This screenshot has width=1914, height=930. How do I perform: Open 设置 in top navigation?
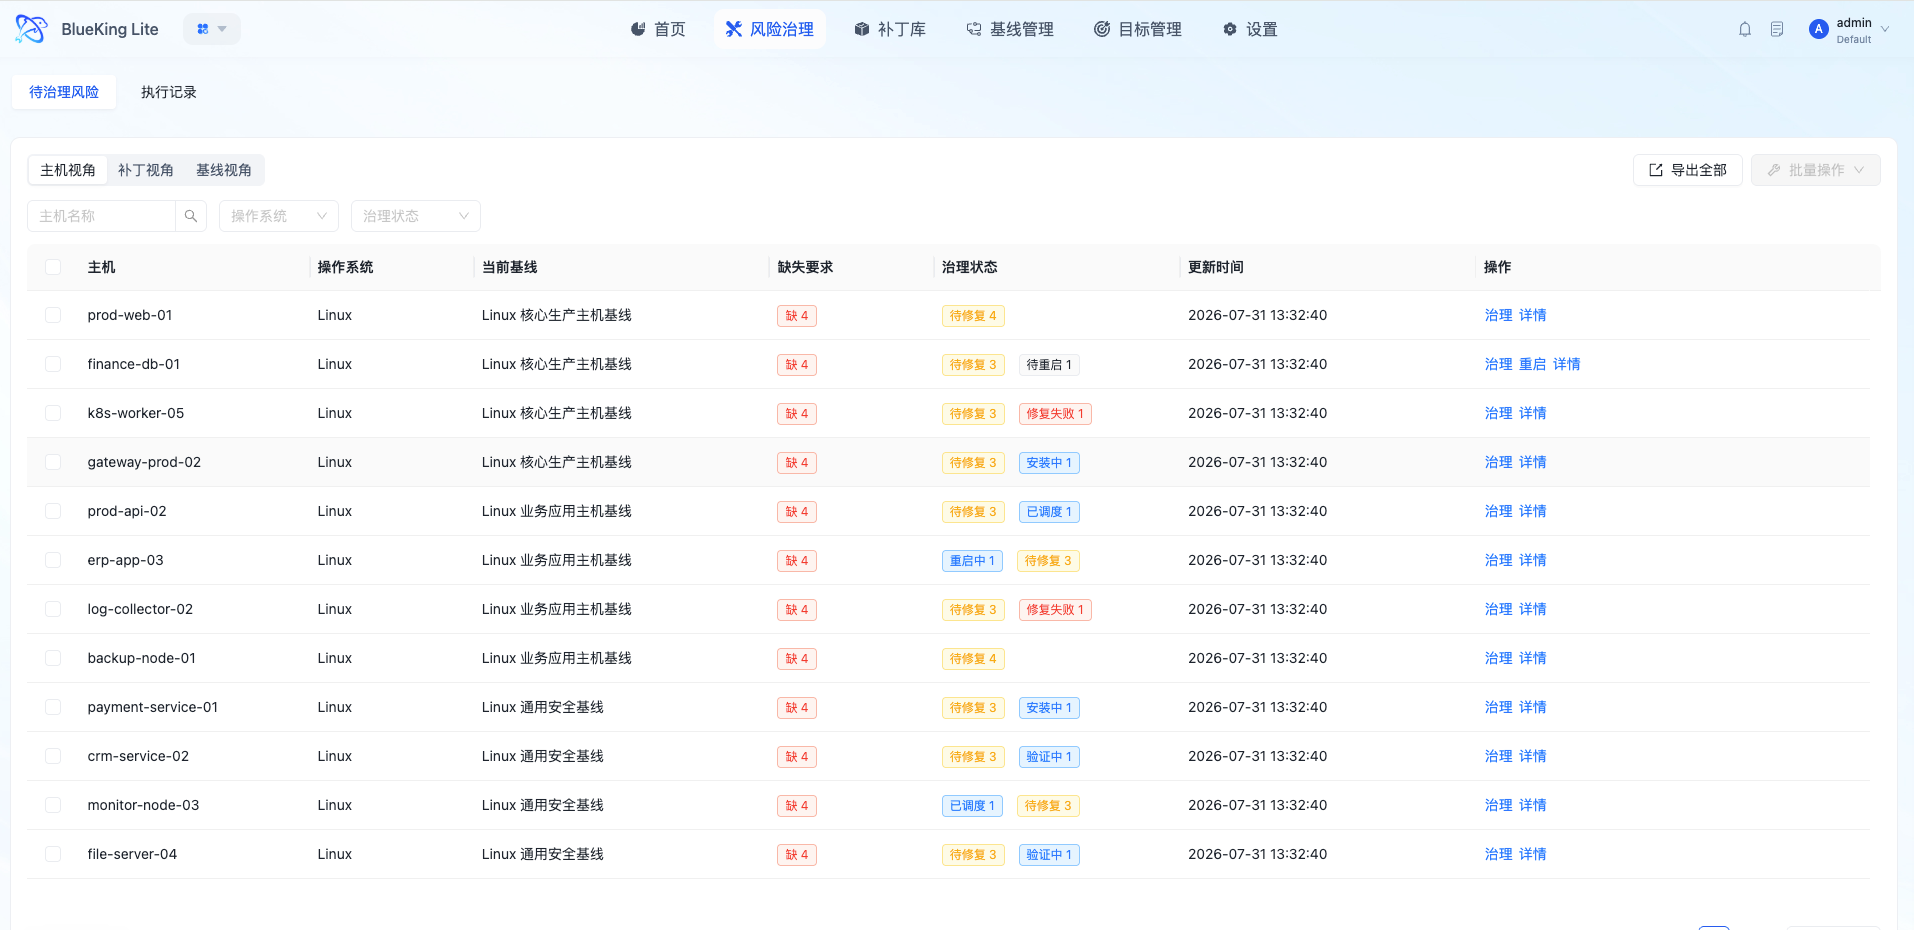(x=1250, y=29)
